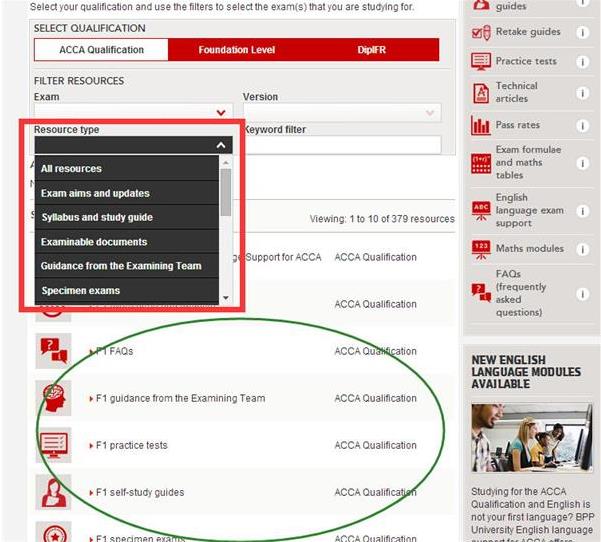Open the Pass rates sidebar link
Image resolution: width=601 pixels, height=542 pixels.
click(517, 125)
